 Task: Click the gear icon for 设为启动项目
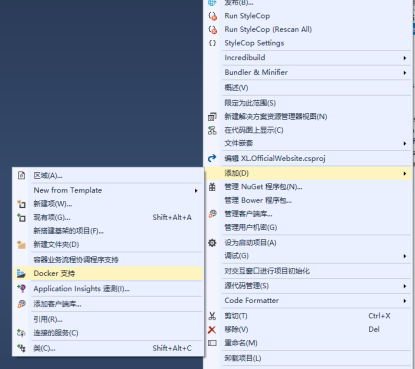pyautogui.click(x=212, y=243)
